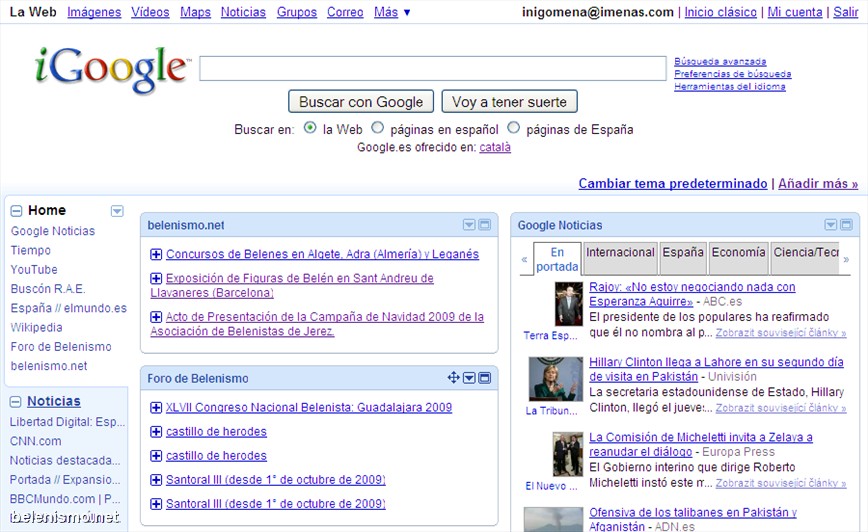Expand XLVII Congreso Nacional Belenista entry

click(x=156, y=407)
